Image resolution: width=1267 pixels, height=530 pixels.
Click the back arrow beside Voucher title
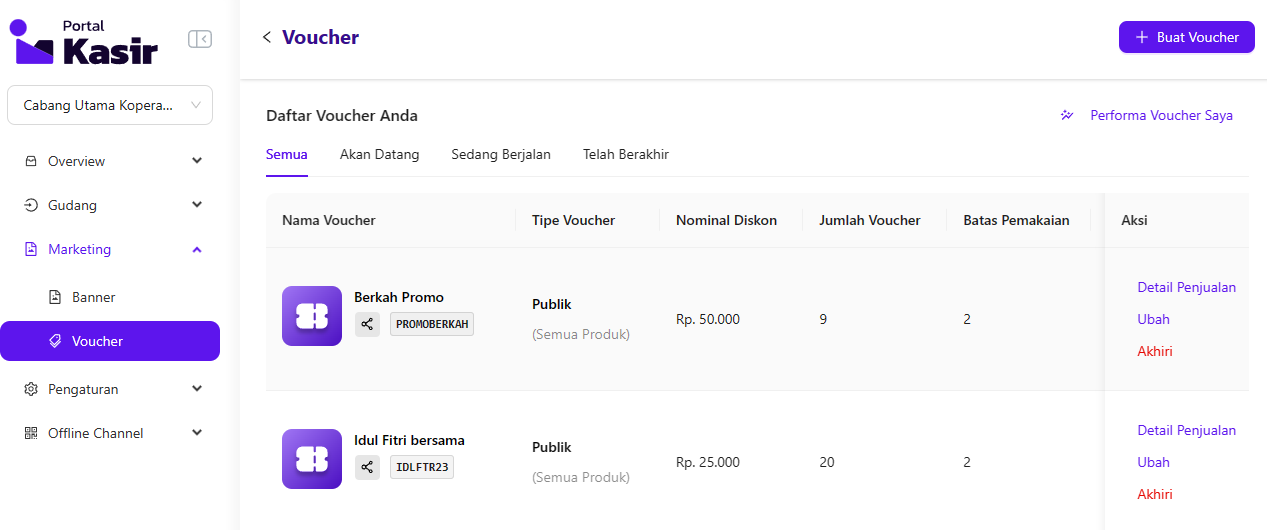[x=266, y=37]
